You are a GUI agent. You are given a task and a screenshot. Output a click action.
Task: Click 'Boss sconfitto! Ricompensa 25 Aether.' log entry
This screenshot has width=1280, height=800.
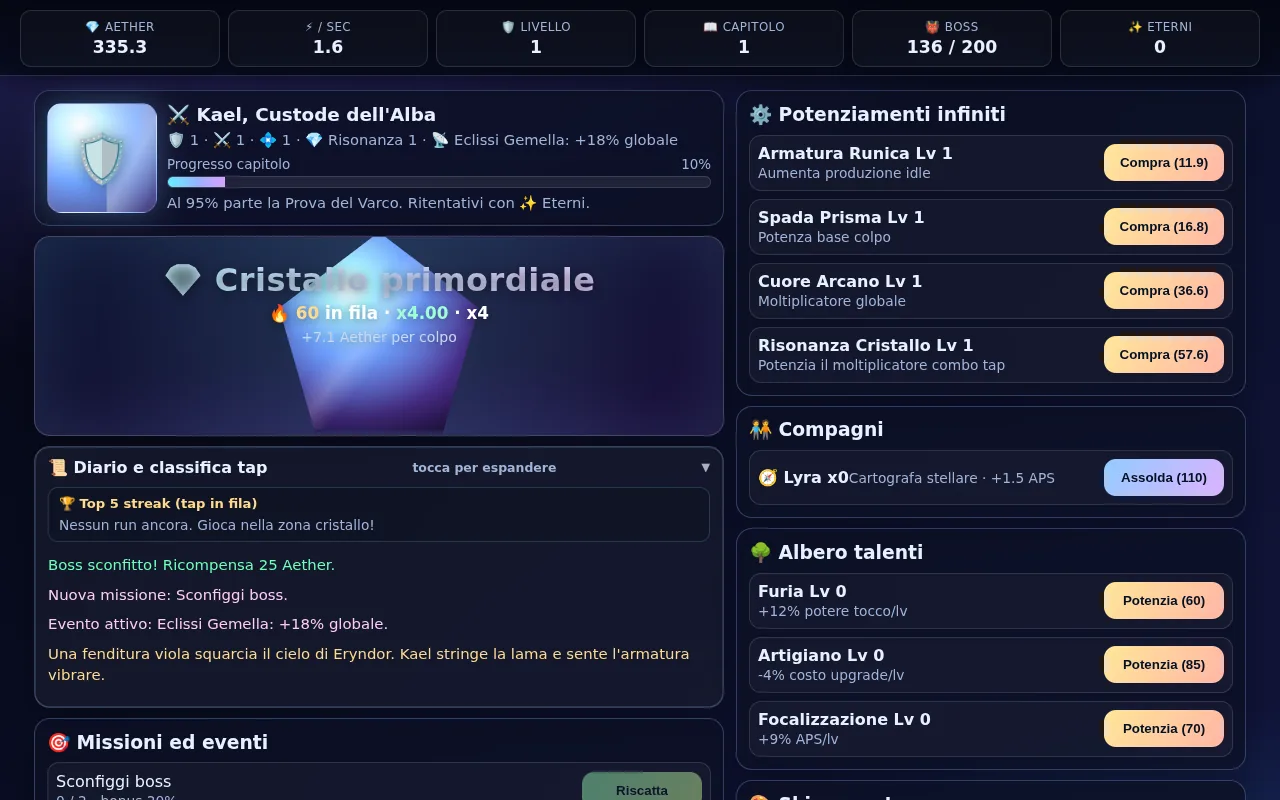pos(192,565)
